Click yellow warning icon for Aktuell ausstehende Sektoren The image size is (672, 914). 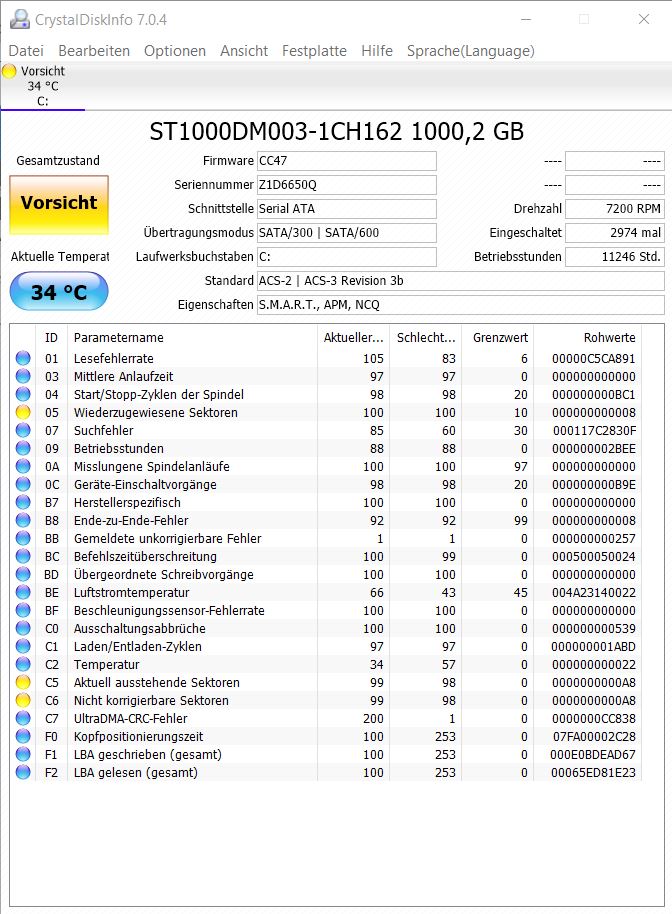tap(23, 682)
